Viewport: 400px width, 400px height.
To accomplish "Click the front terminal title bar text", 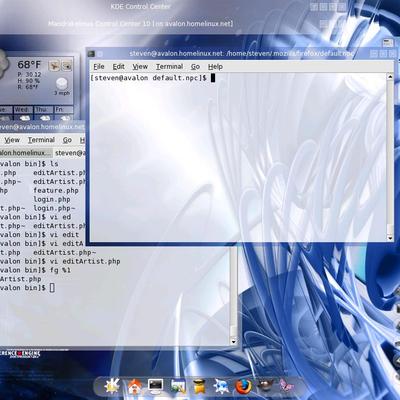I will pos(241,53).
